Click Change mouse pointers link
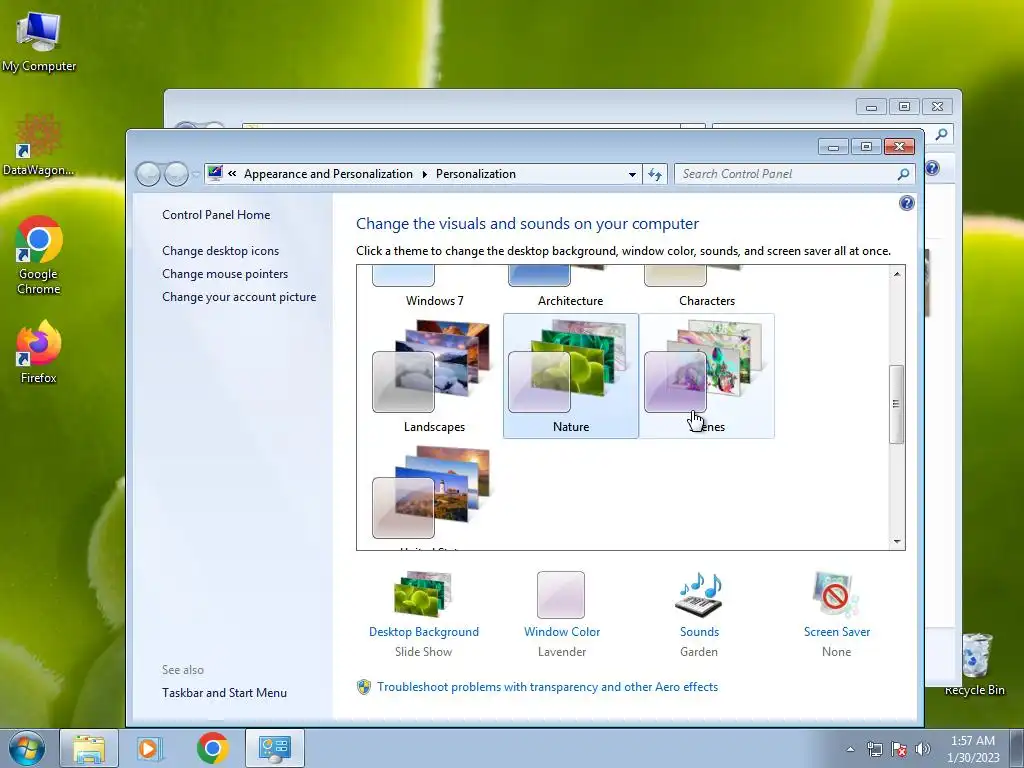The width and height of the screenshot is (1024, 768). click(x=225, y=274)
